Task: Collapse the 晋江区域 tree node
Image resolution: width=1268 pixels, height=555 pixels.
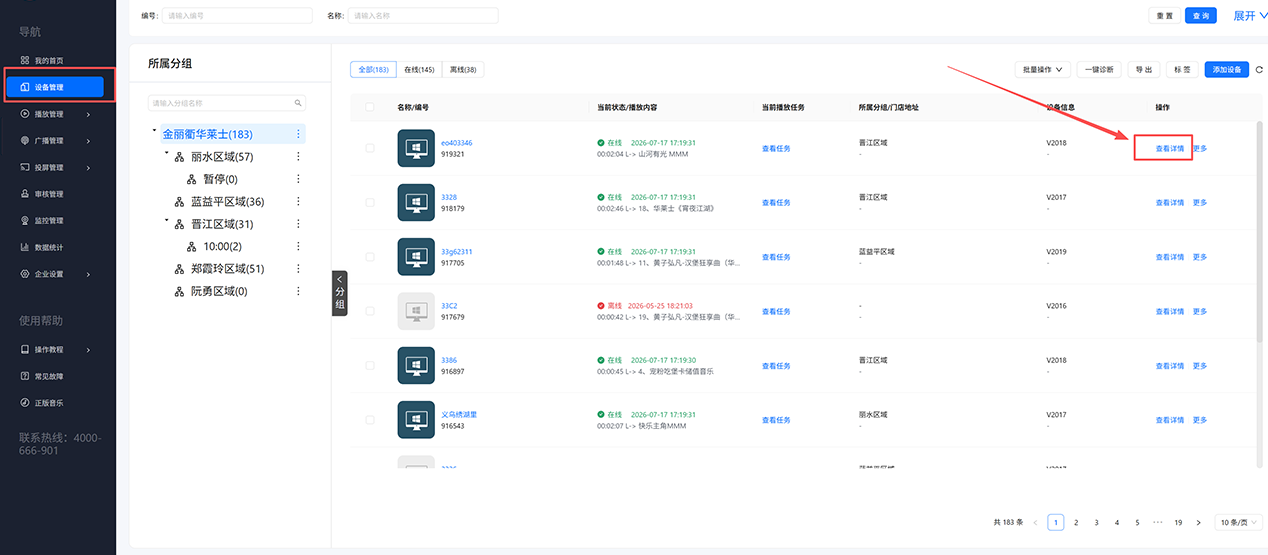Action: tap(166, 221)
